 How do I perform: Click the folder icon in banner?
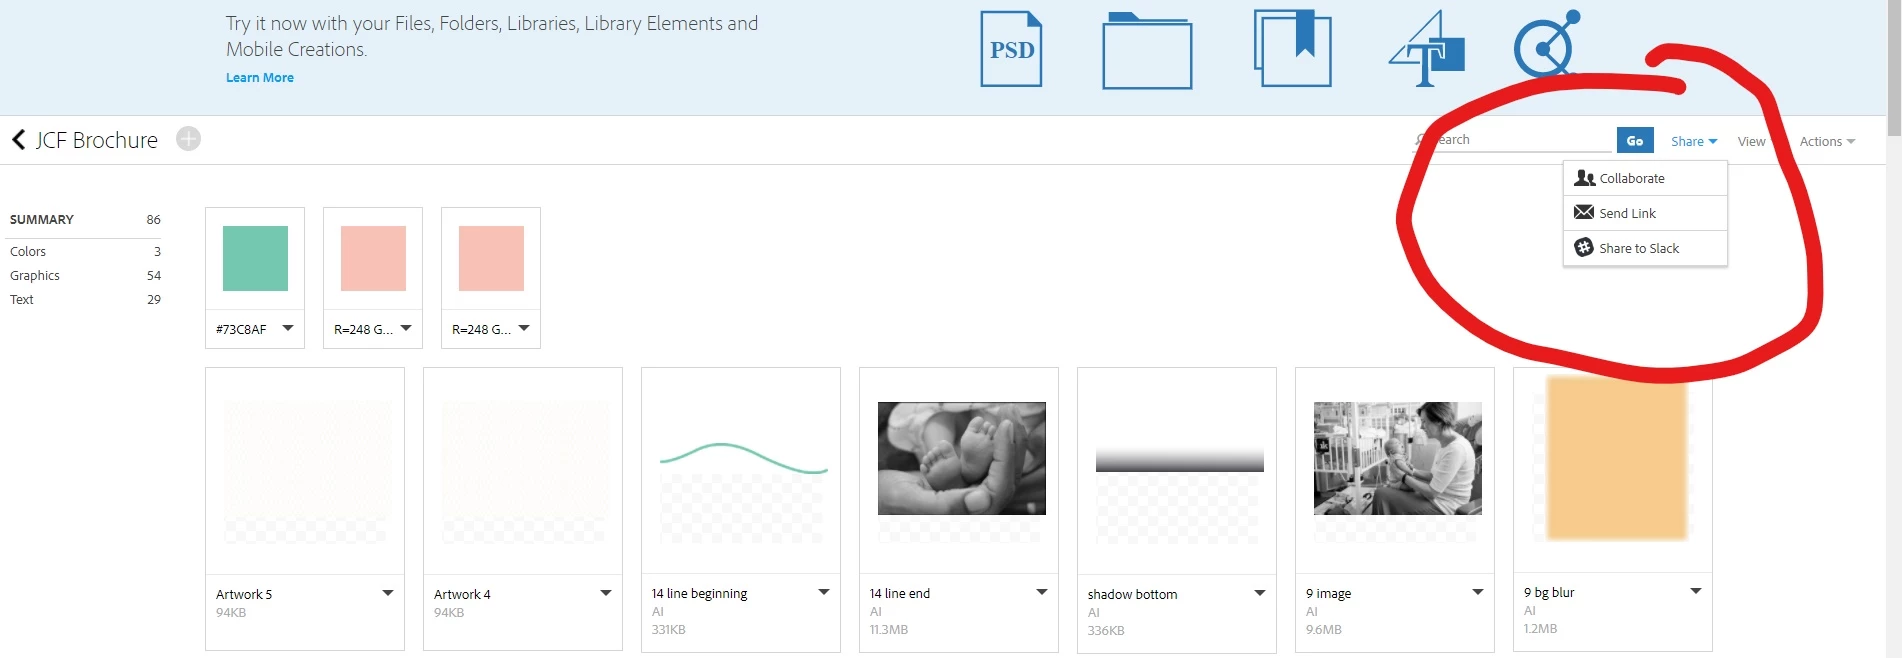coord(1147,51)
